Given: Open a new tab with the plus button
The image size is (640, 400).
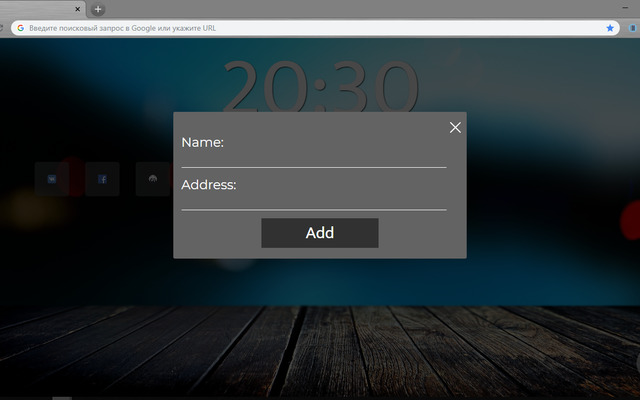Looking at the screenshot, I should (98, 9).
